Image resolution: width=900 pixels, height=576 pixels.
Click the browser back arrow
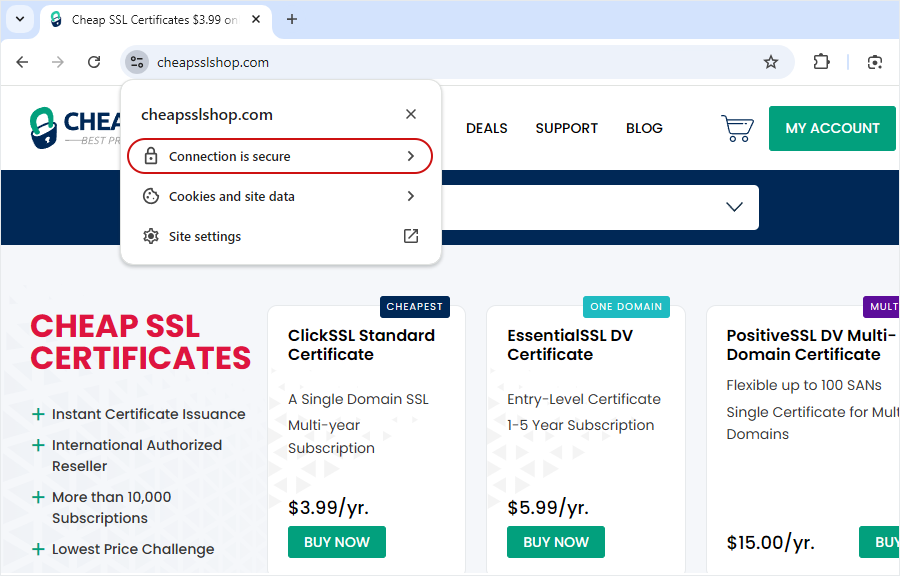click(22, 62)
